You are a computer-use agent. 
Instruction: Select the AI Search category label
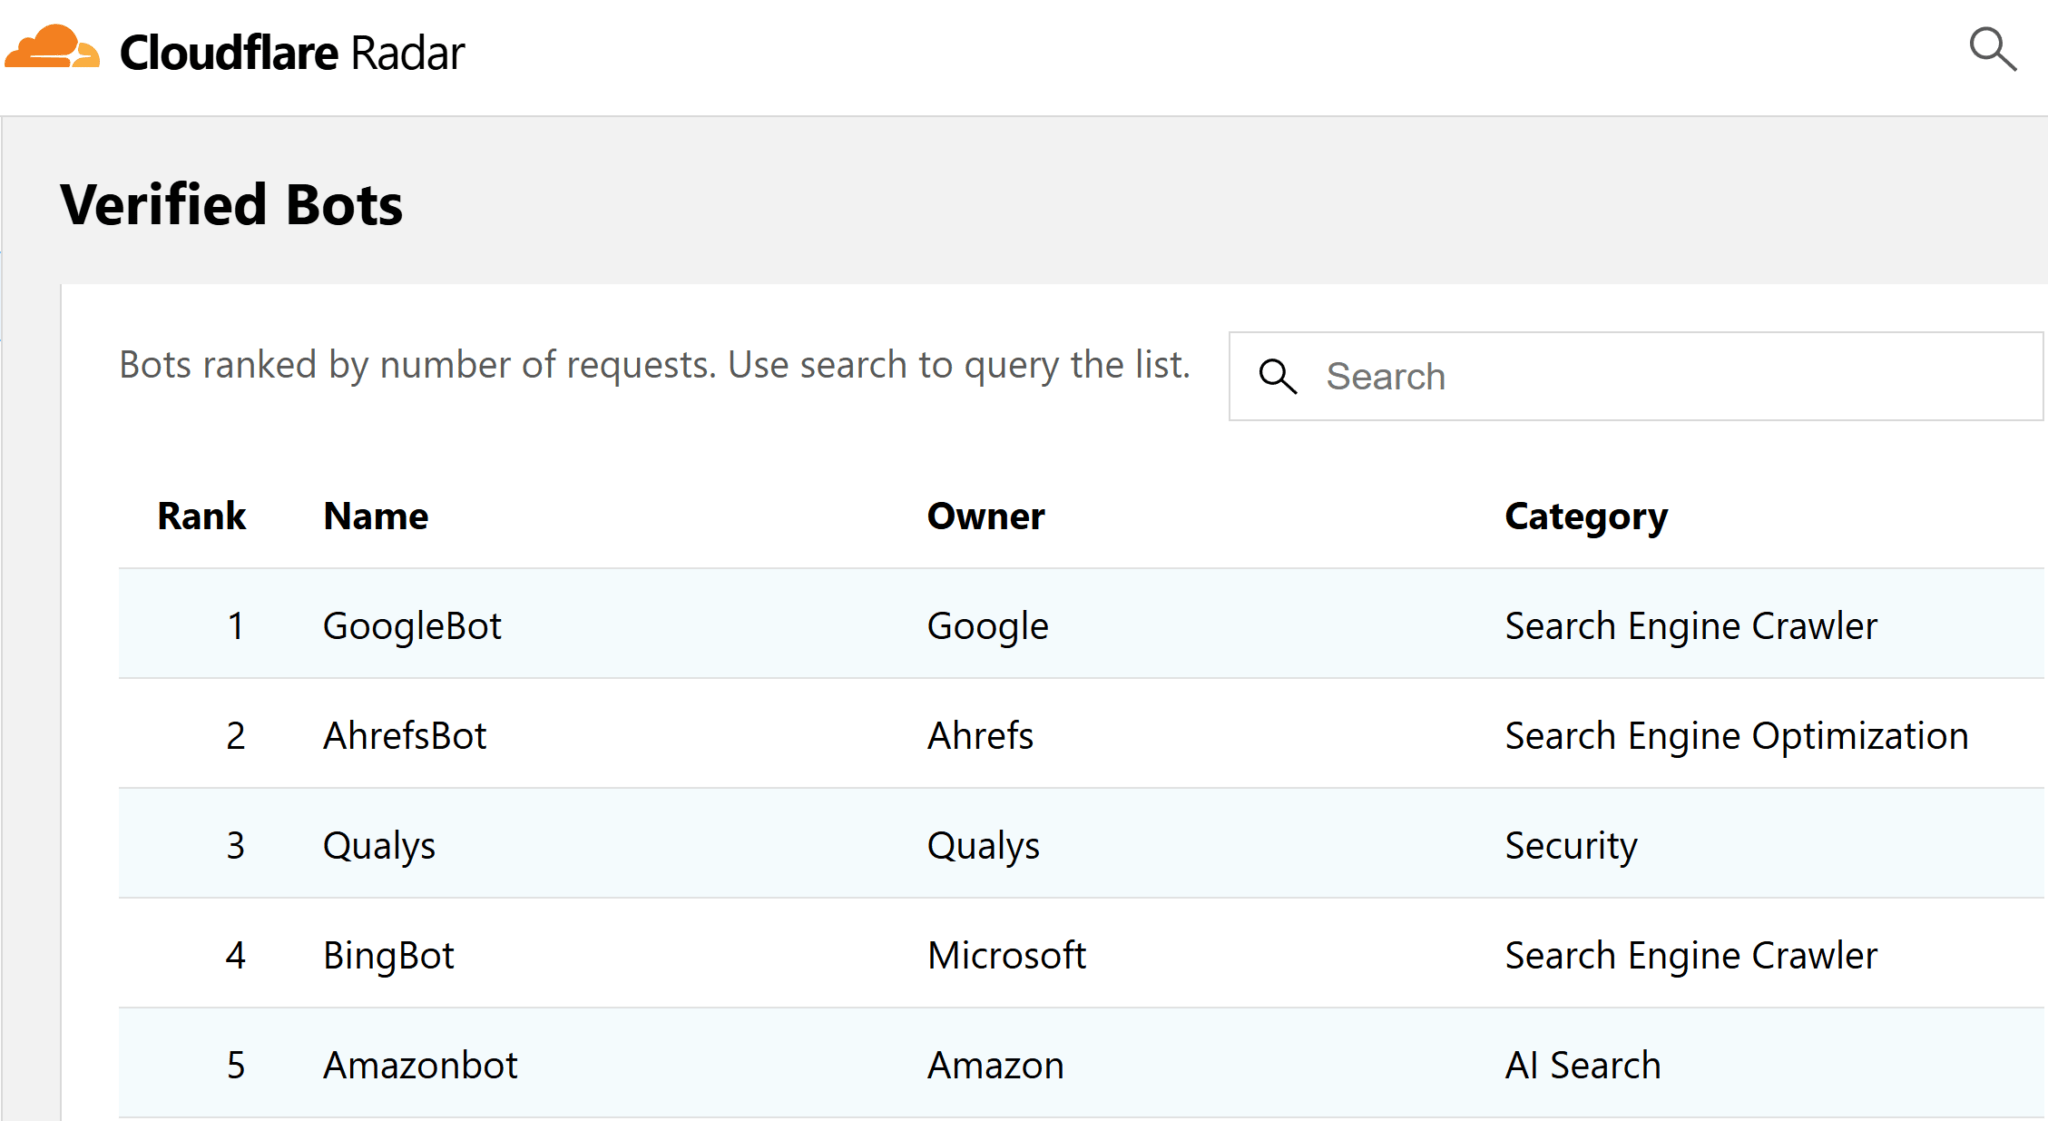click(x=1582, y=1064)
